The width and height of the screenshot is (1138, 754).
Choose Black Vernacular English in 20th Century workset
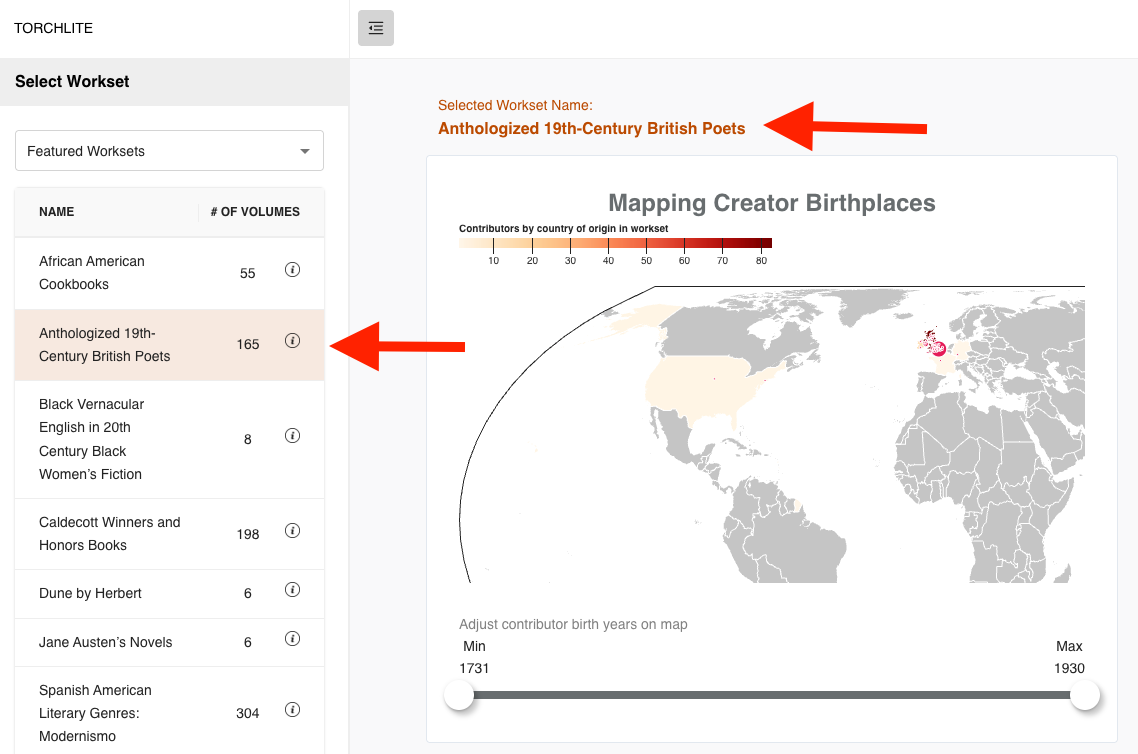click(169, 439)
